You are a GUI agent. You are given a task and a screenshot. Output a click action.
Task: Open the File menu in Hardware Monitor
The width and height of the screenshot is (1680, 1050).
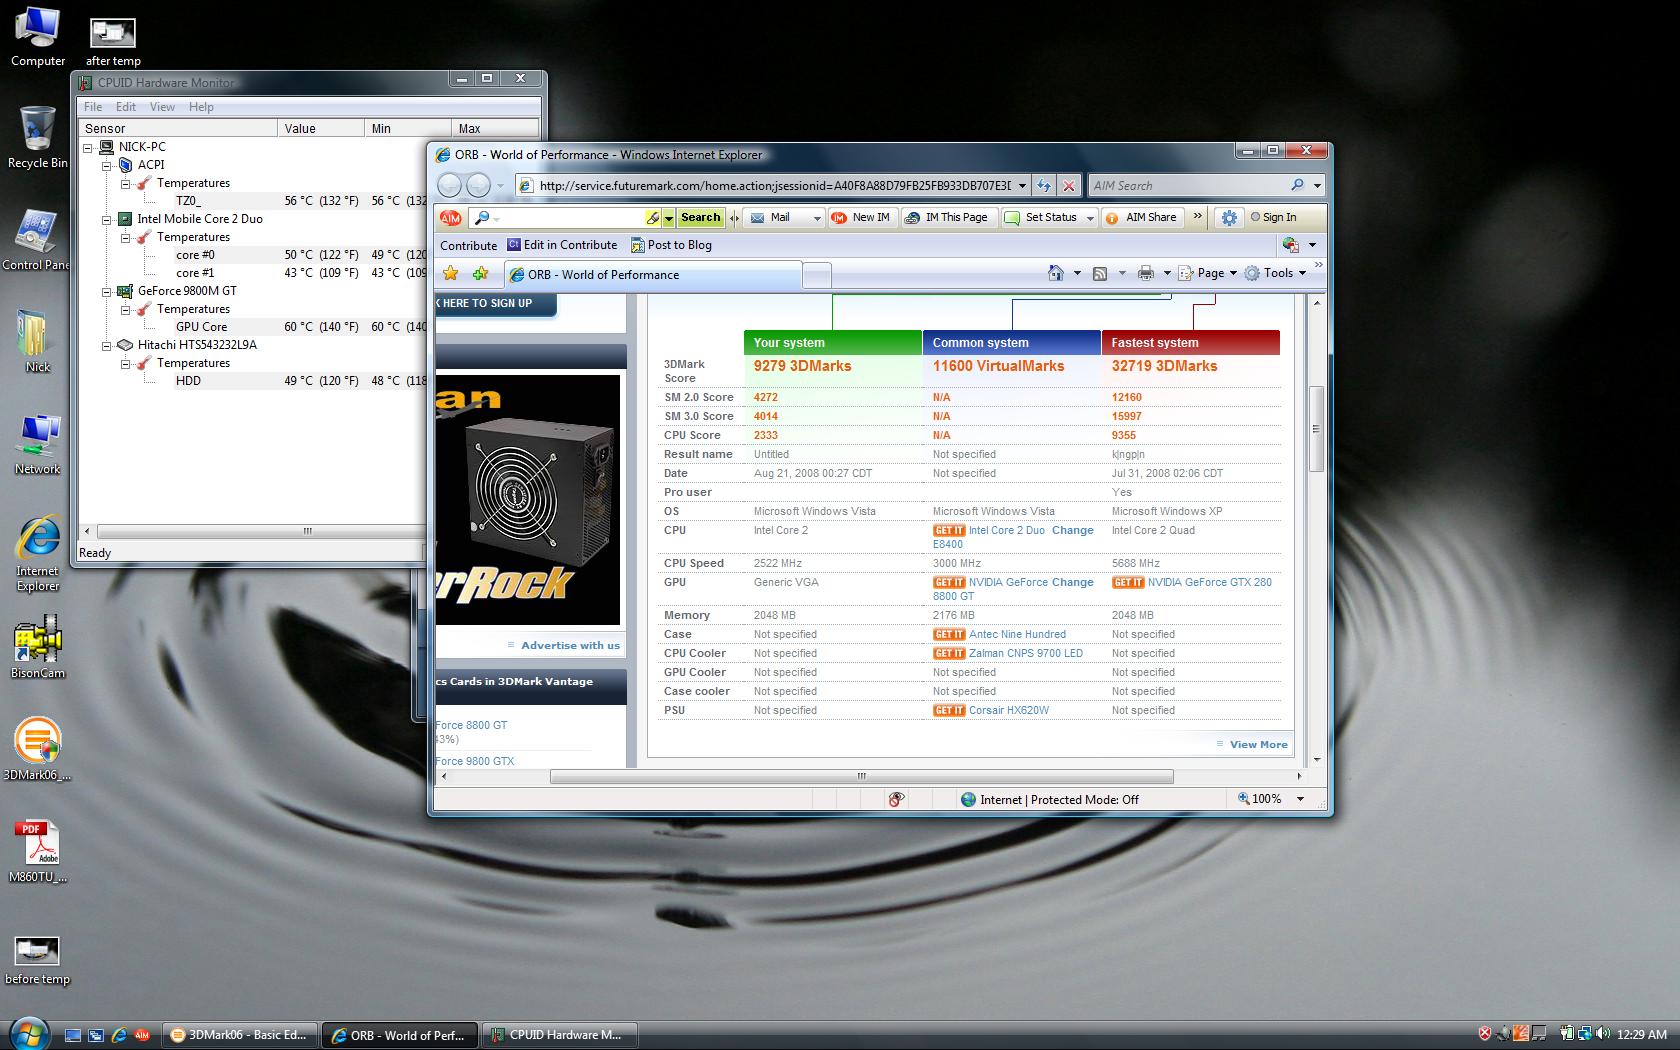[93, 107]
